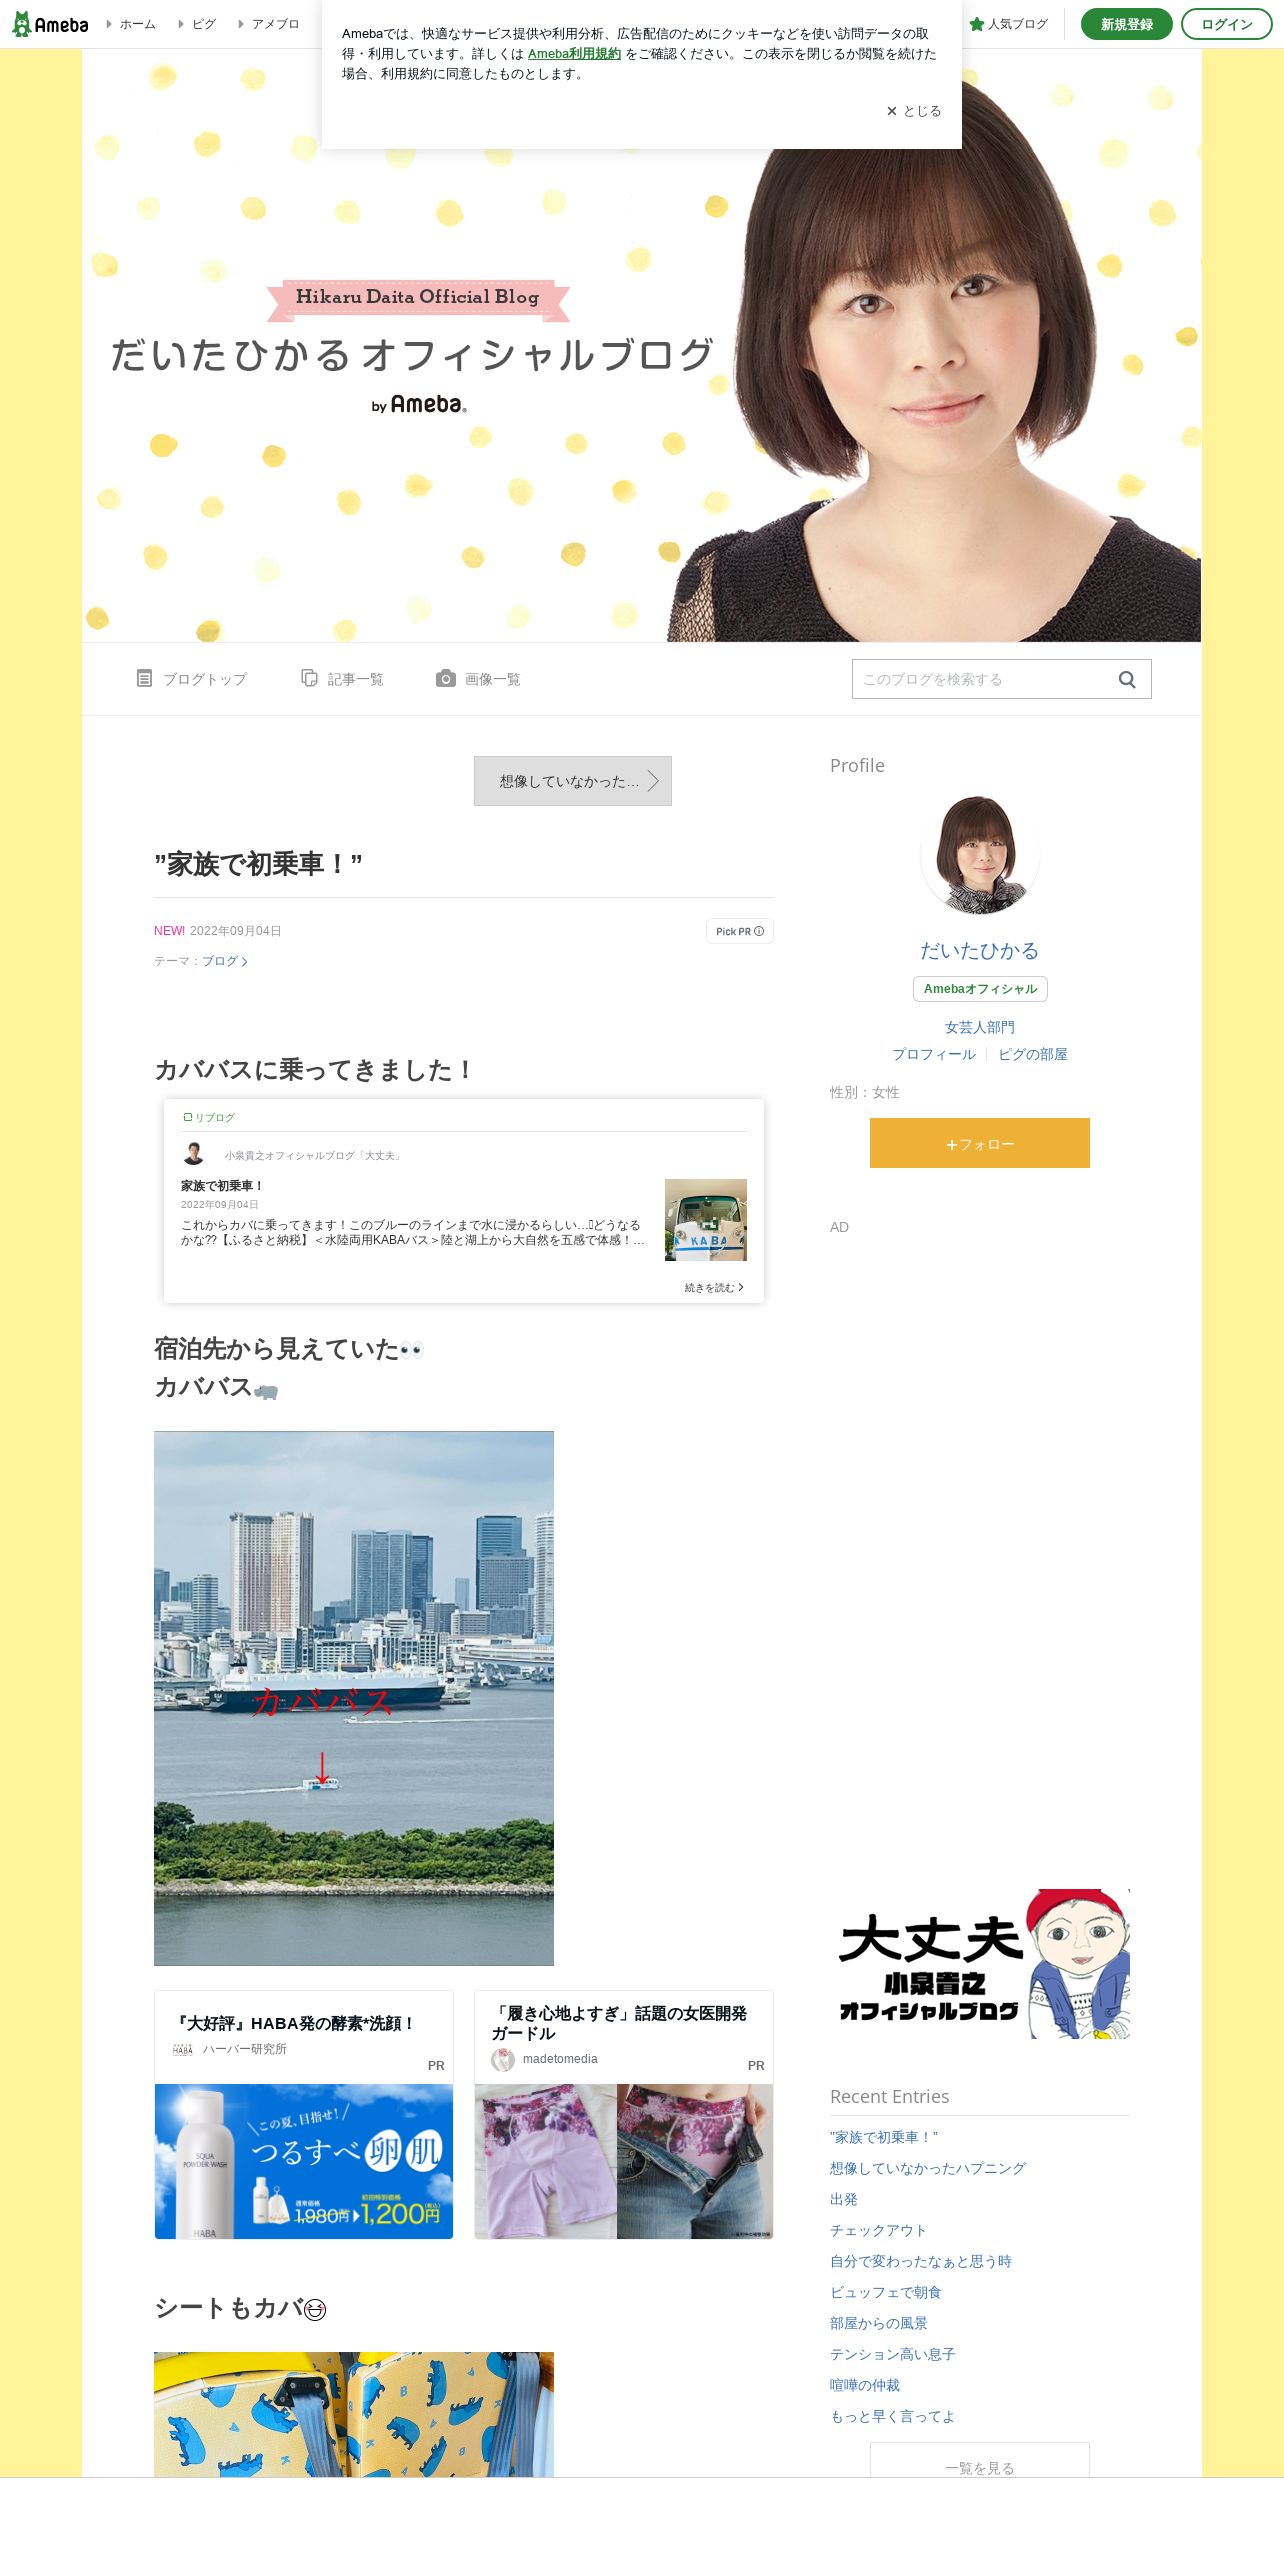Close the cookie notice with とじる
Image resolution: width=1284 pixels, height=2568 pixels.
point(914,111)
